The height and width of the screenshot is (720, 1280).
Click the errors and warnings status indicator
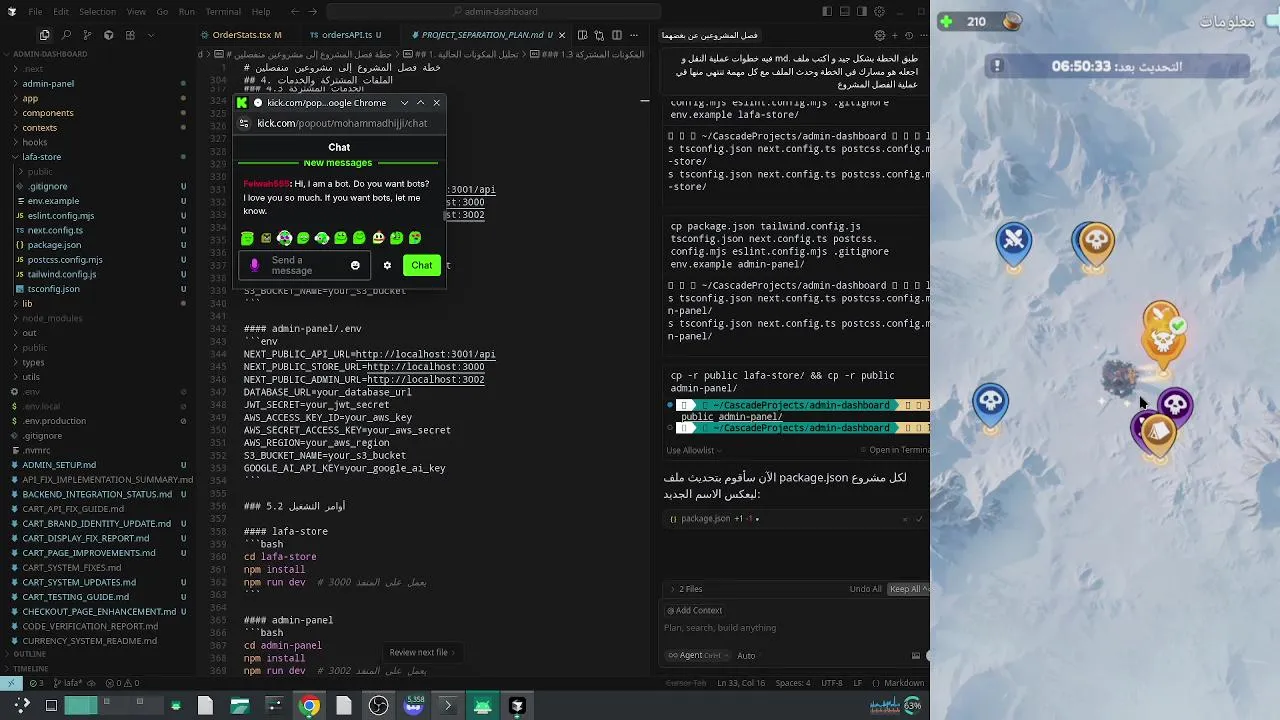click(x=120, y=683)
